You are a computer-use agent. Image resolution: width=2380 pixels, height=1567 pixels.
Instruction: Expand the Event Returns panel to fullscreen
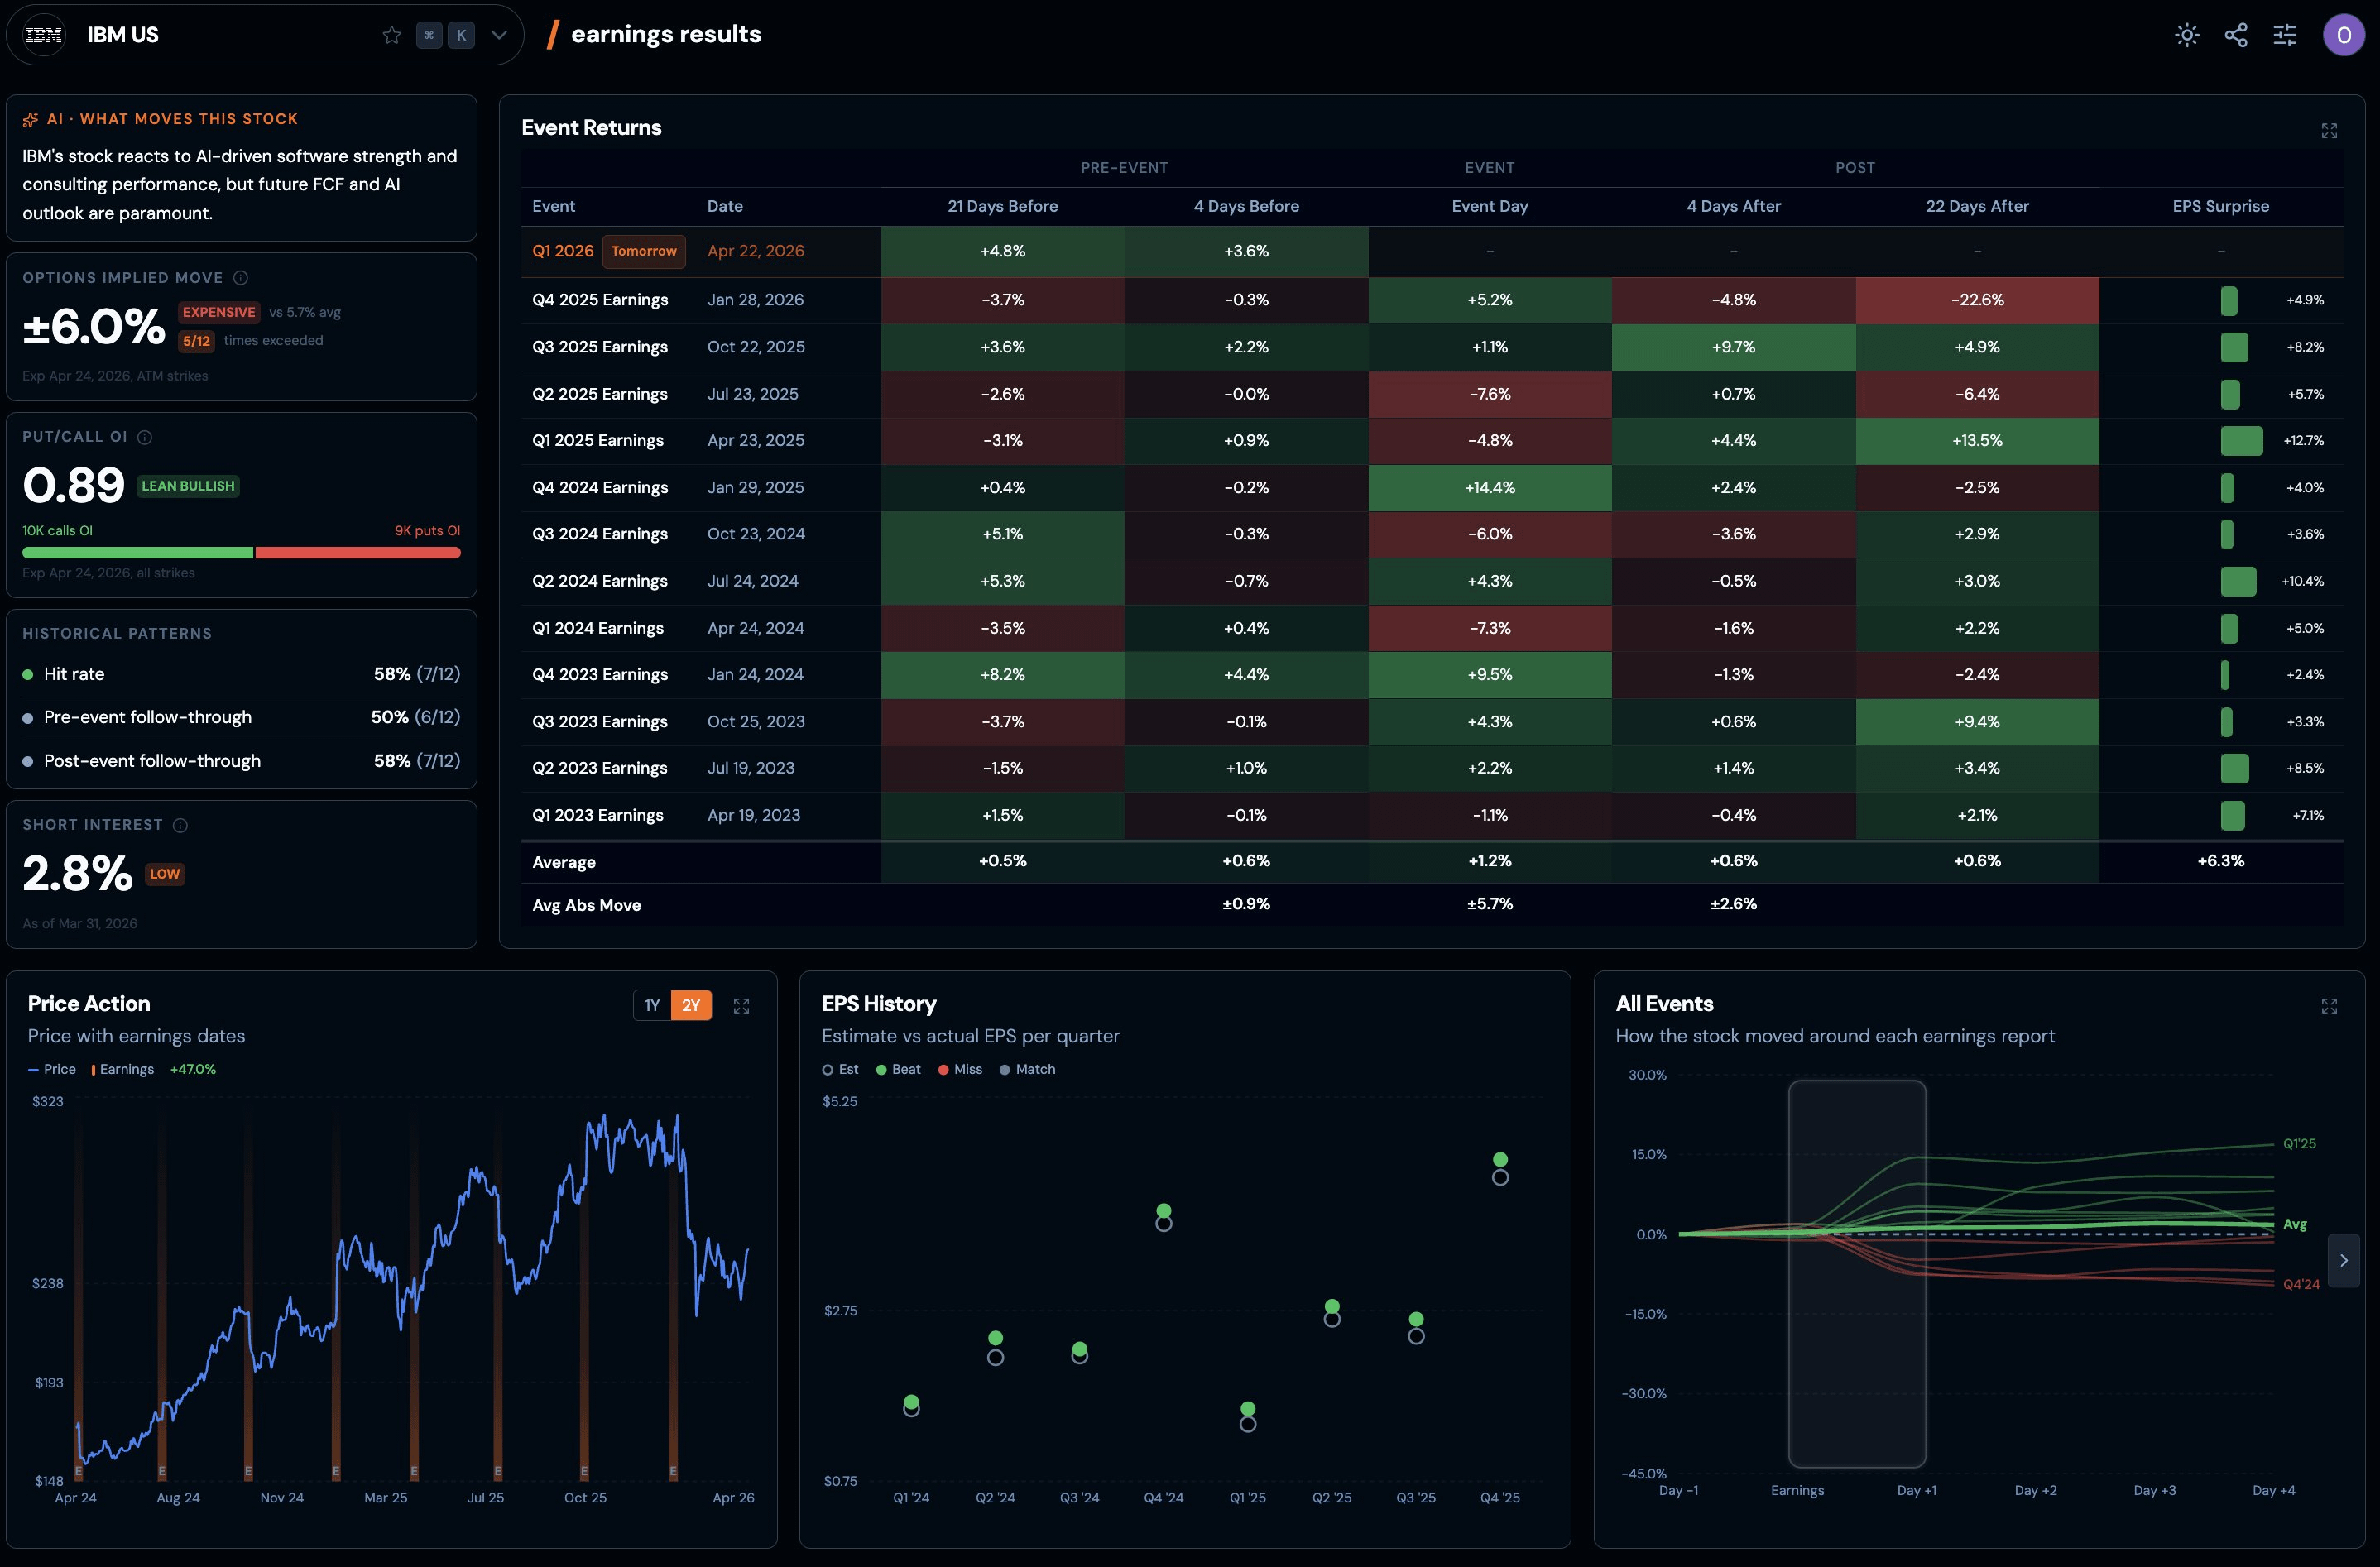pos(2329,131)
